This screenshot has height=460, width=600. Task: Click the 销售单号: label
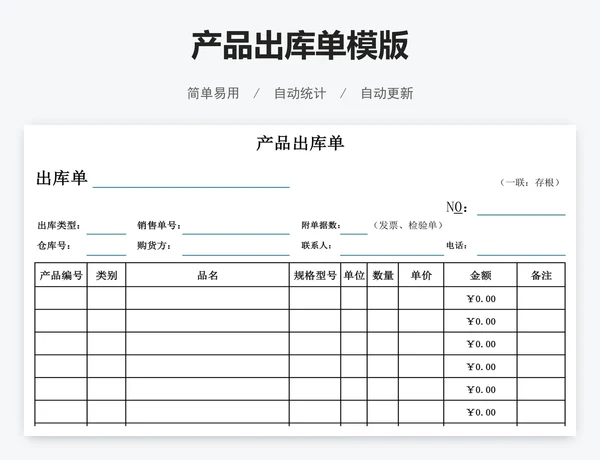(159, 225)
